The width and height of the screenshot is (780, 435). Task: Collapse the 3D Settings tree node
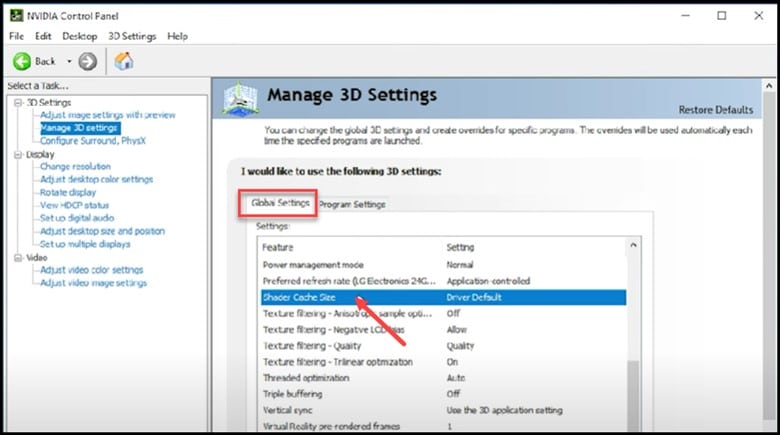click(19, 103)
